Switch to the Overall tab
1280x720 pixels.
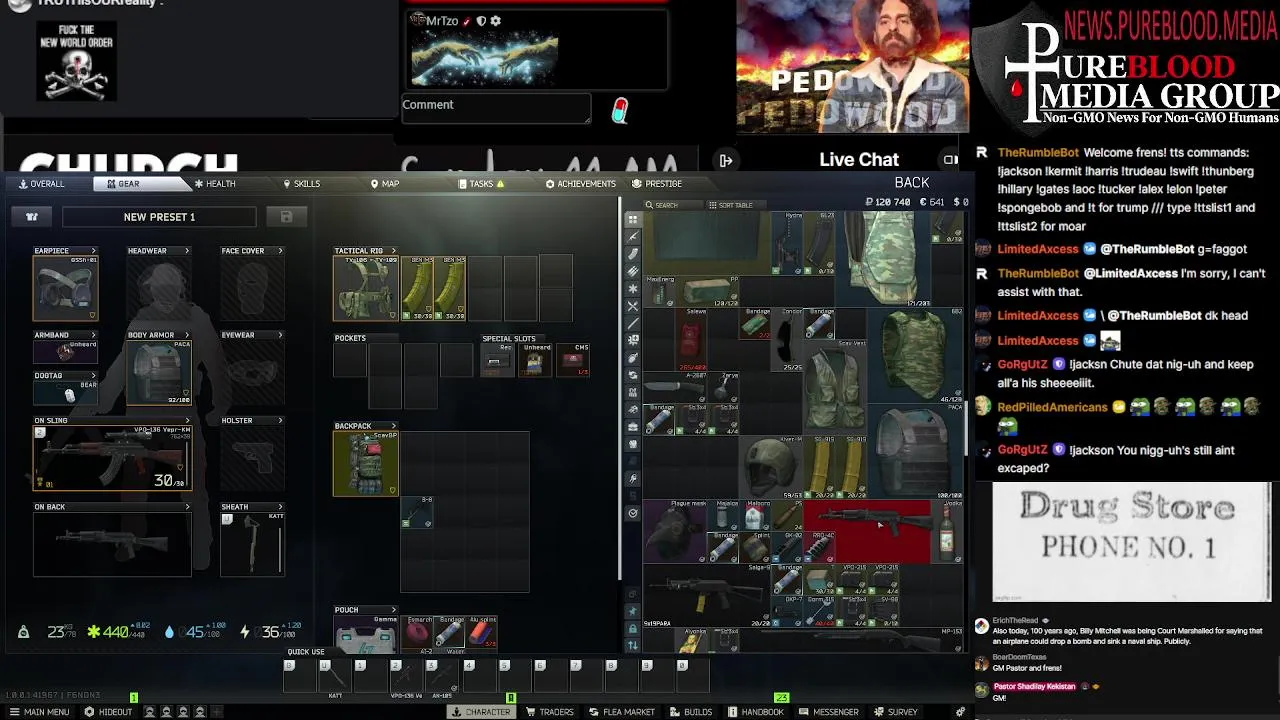click(40, 184)
